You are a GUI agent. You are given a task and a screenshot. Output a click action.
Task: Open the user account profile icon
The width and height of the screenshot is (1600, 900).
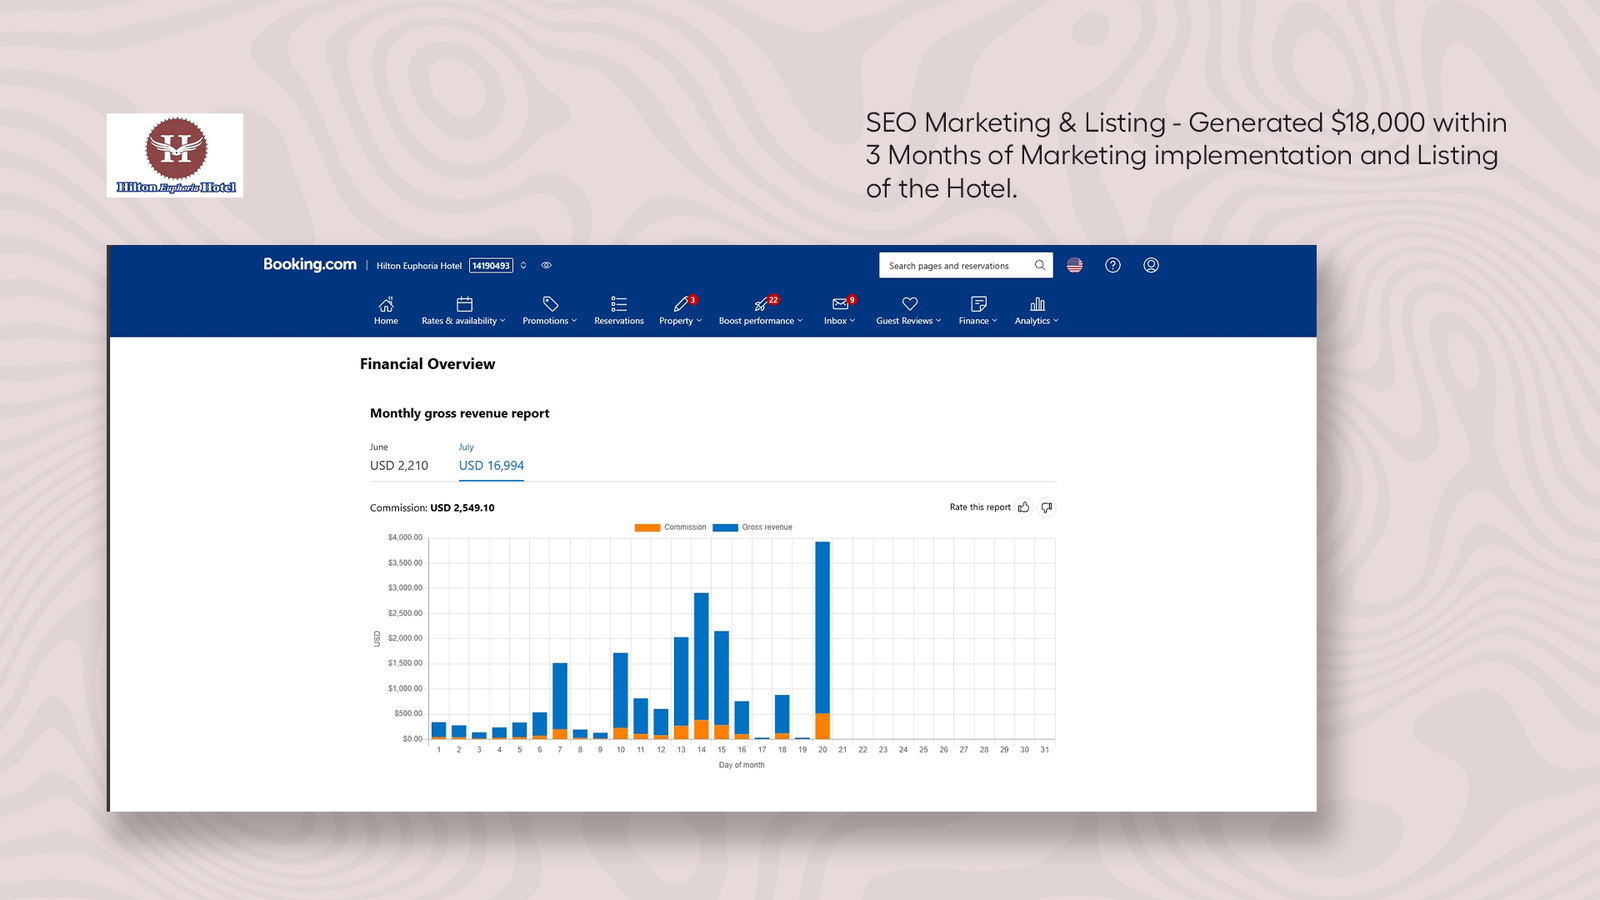pyautogui.click(x=1151, y=265)
